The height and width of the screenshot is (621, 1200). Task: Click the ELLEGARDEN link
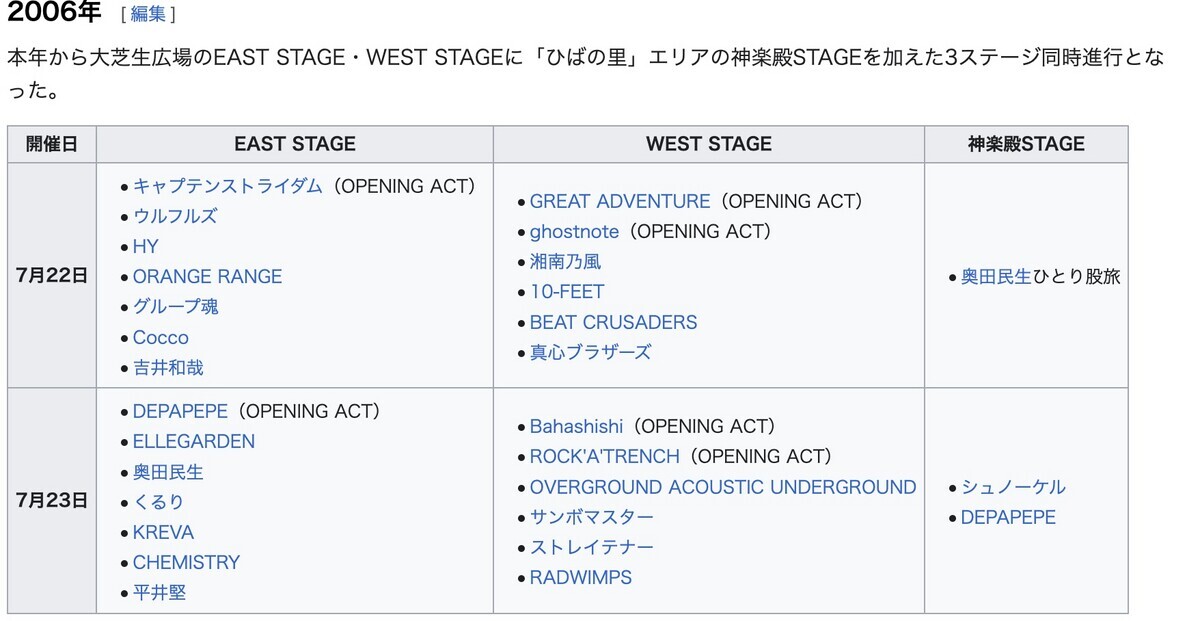coord(194,441)
